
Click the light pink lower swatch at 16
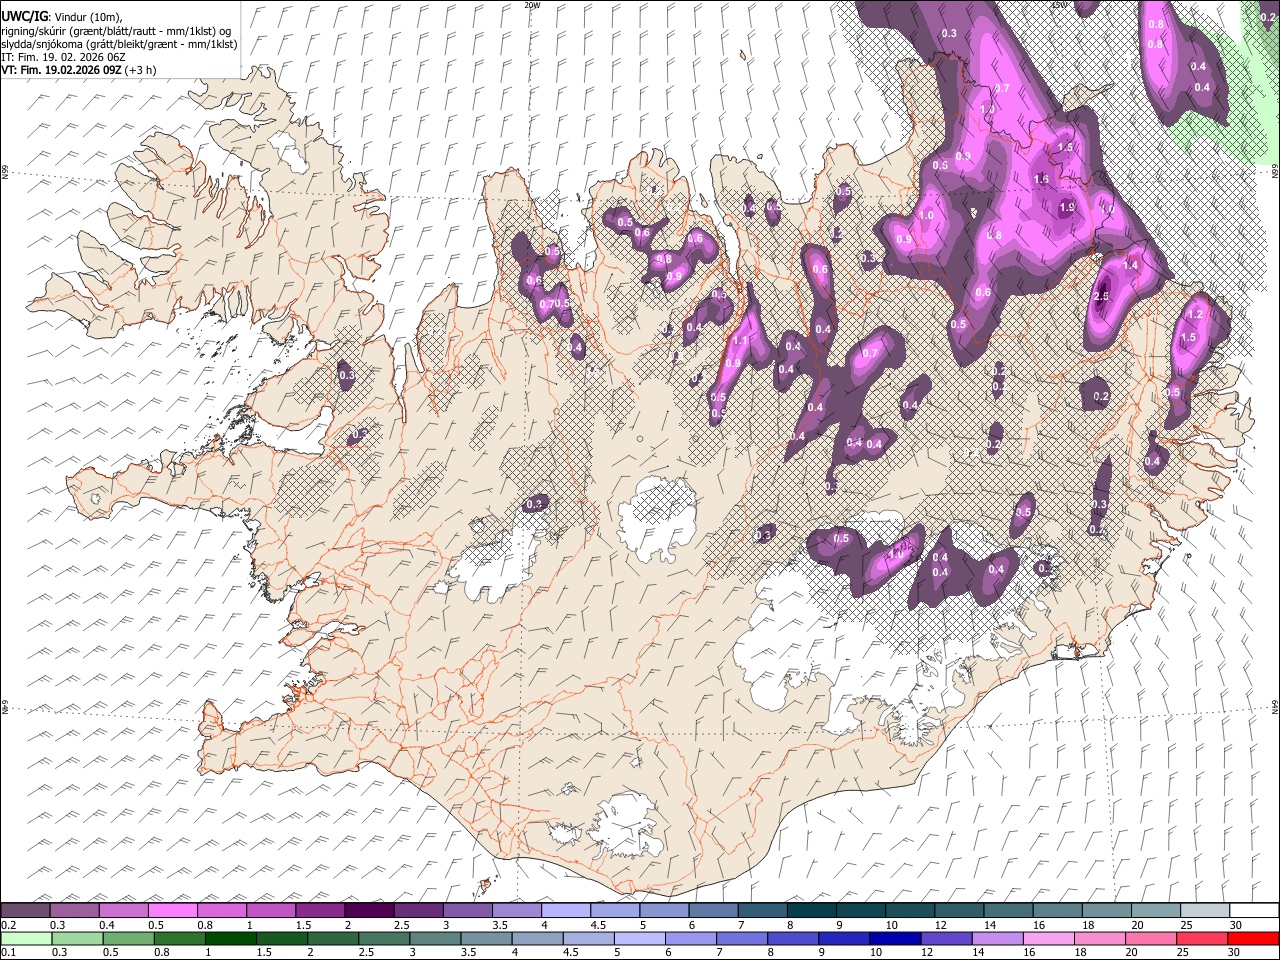click(x=1048, y=939)
